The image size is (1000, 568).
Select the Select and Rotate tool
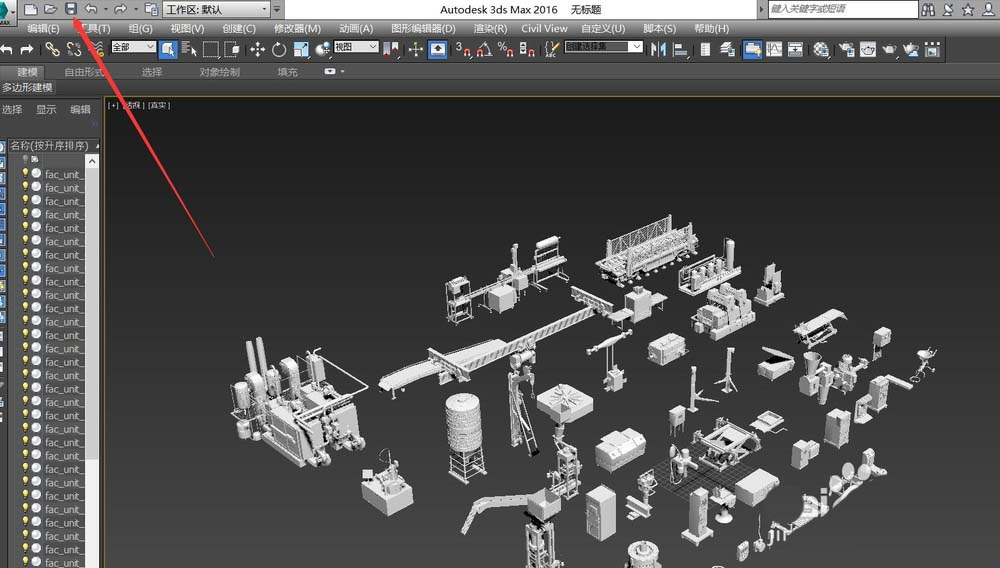pyautogui.click(x=279, y=49)
